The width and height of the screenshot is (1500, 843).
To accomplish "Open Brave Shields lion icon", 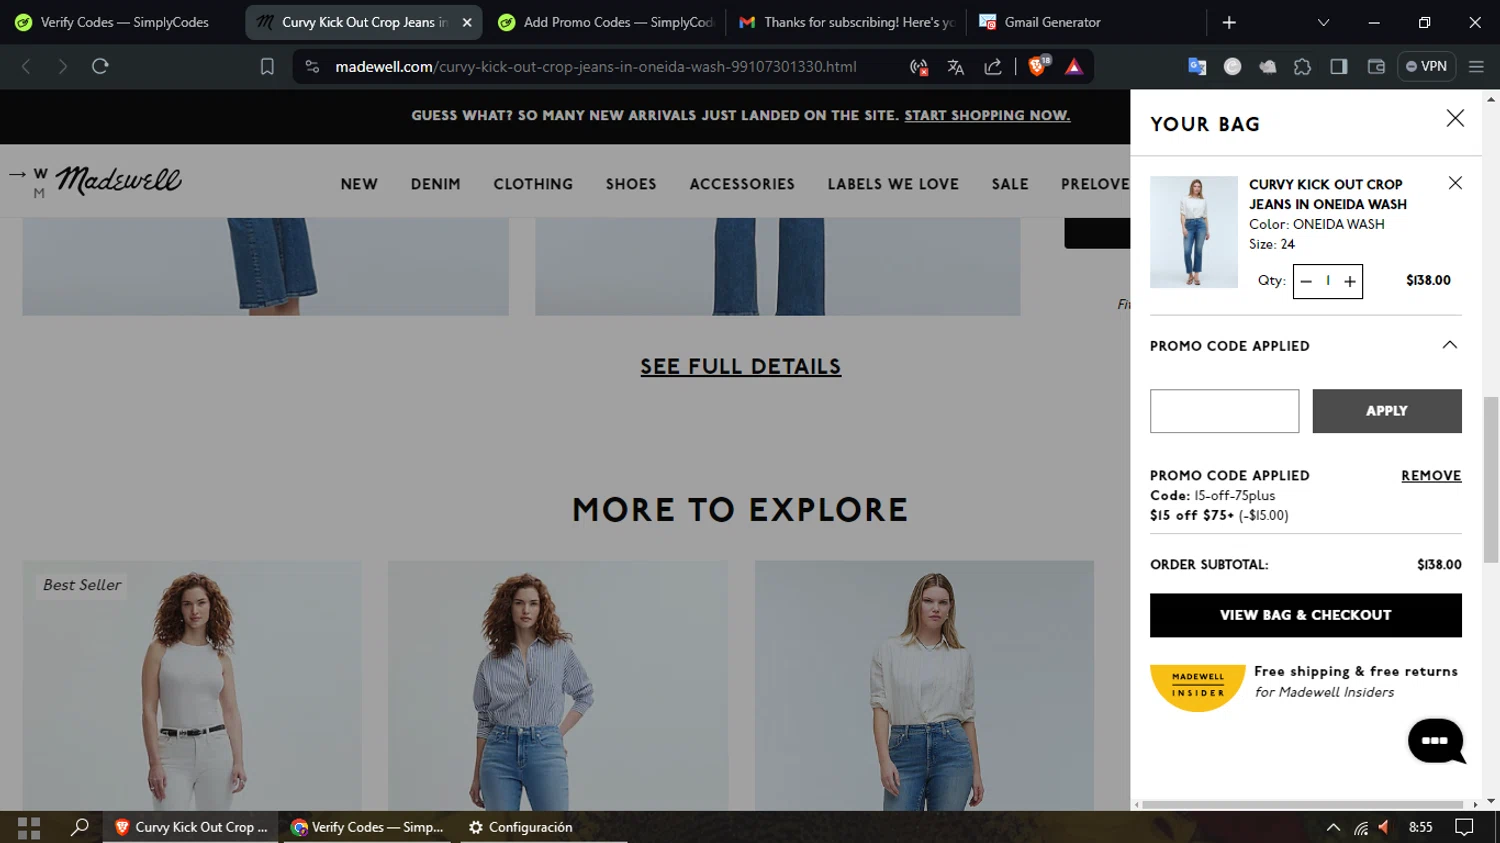I will pos(1038,66).
